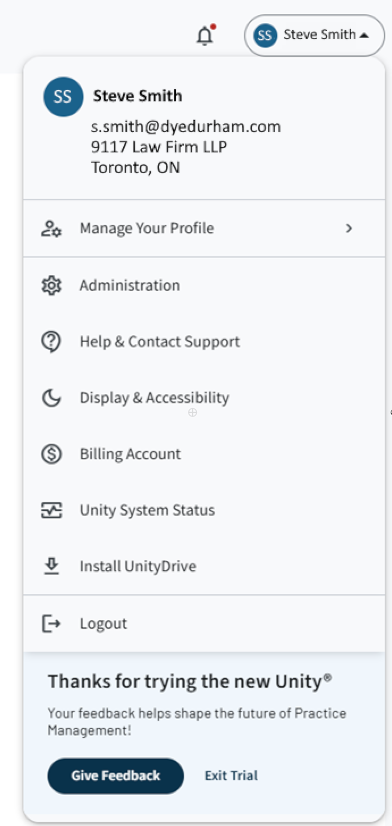The width and height of the screenshot is (392, 826).
Task: Click the Help question mark icon
Action: click(51, 342)
